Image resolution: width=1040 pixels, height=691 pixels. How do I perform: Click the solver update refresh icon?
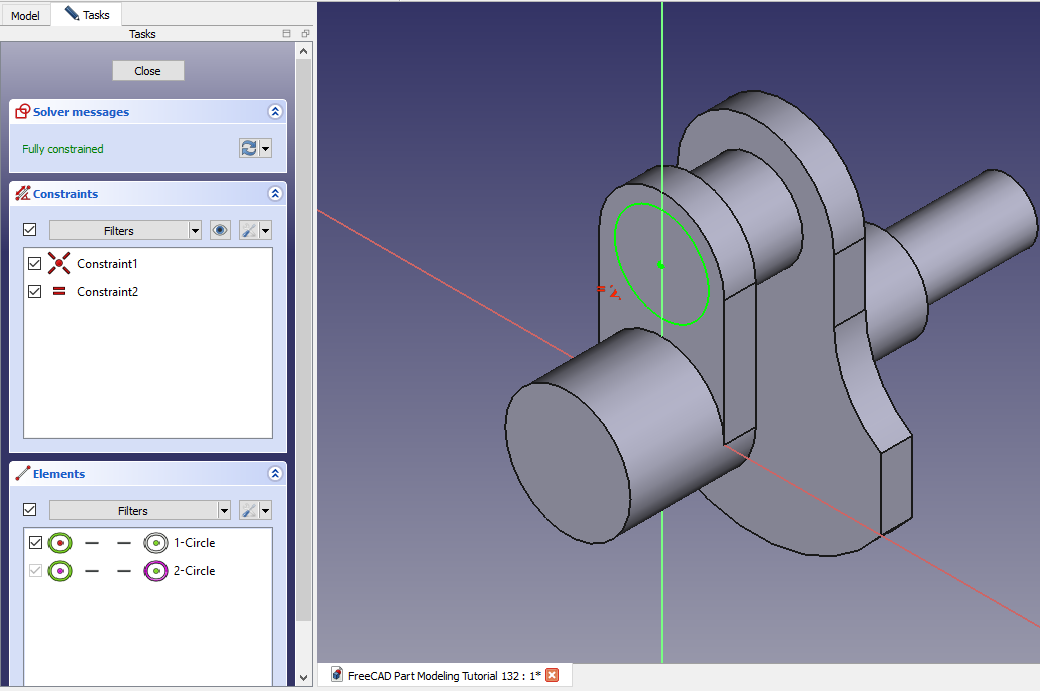point(248,149)
